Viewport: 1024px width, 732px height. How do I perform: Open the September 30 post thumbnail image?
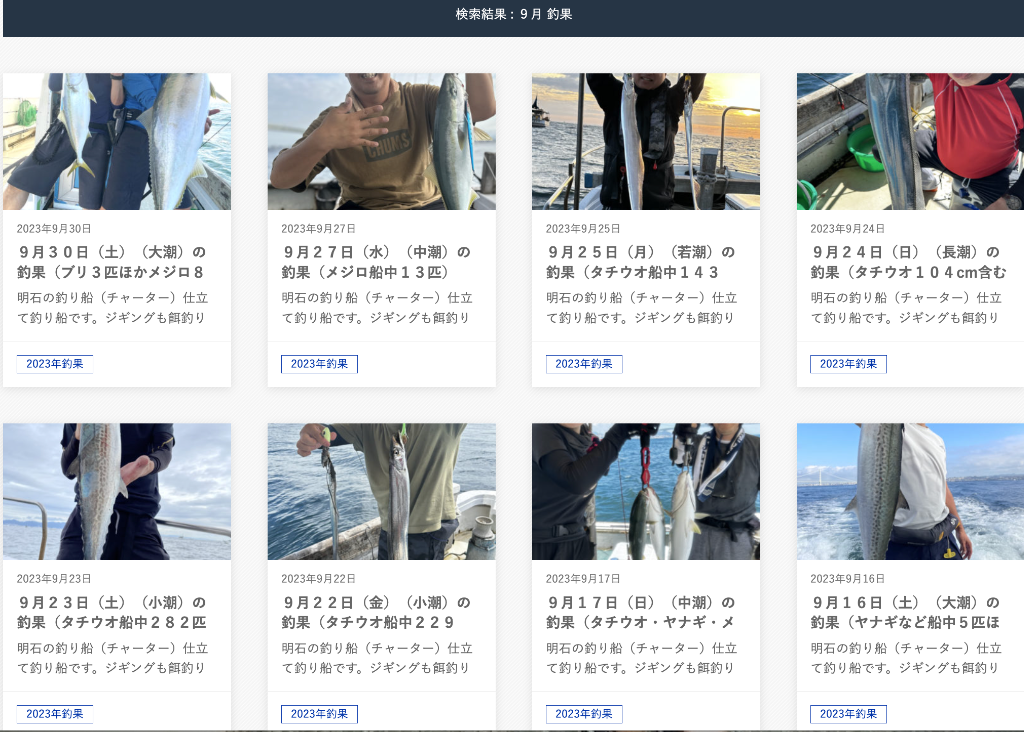(x=117, y=141)
